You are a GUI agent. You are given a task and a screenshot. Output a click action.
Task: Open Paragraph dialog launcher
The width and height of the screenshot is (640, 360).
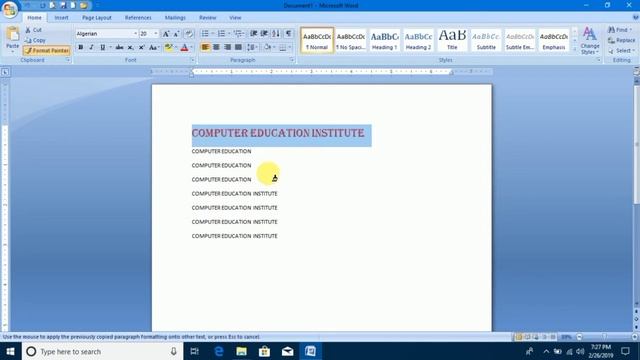click(x=292, y=60)
